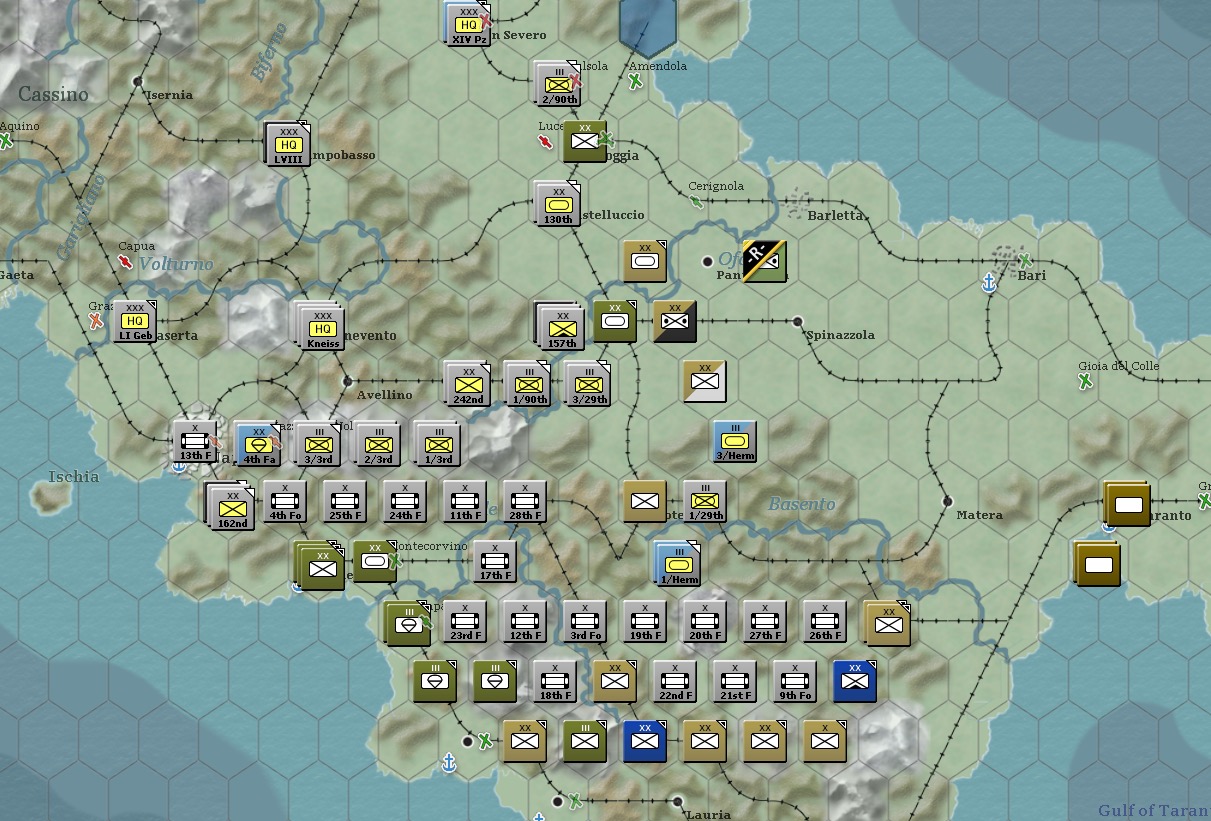Select the 157th division counter stack
Viewport: 1211px width, 821px height.
[560, 326]
